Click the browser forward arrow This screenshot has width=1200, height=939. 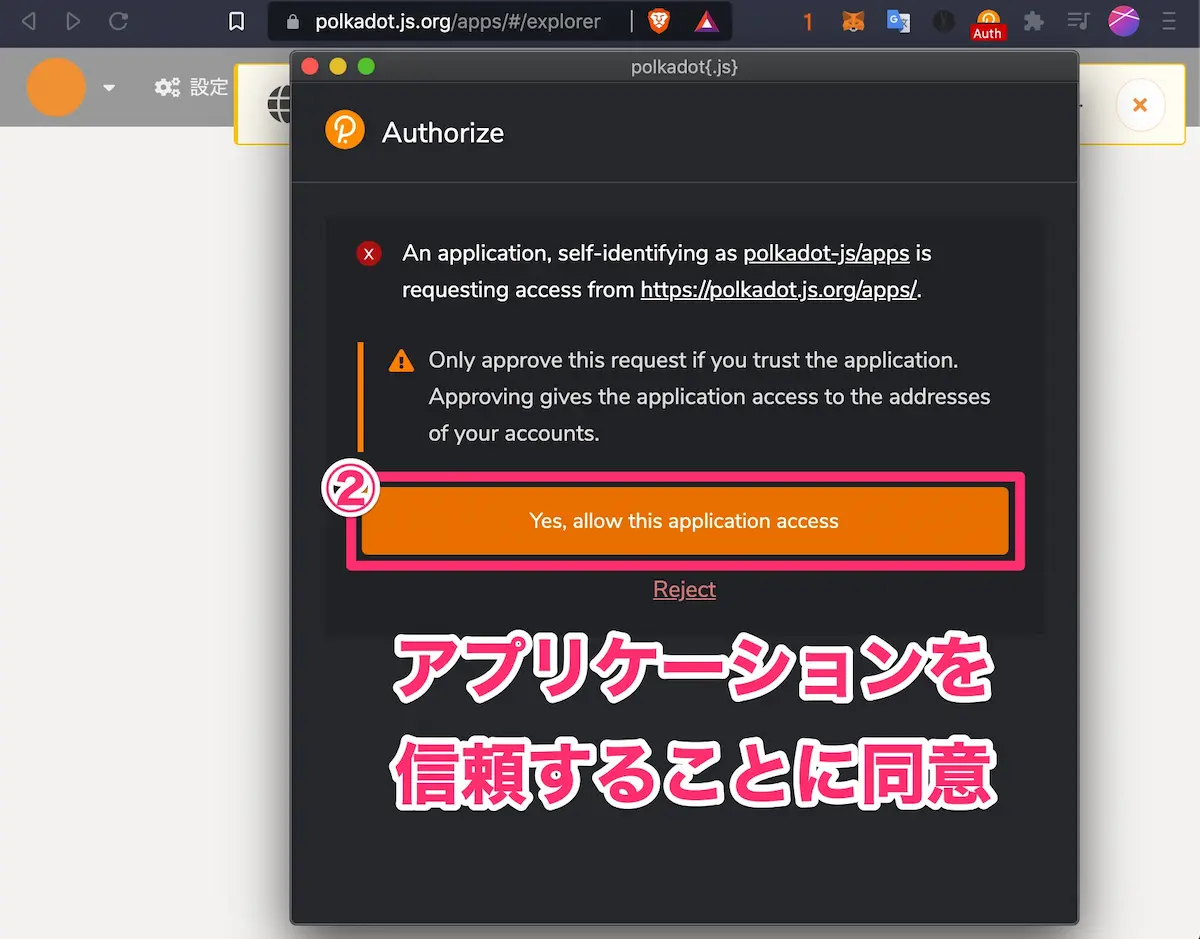tap(73, 21)
